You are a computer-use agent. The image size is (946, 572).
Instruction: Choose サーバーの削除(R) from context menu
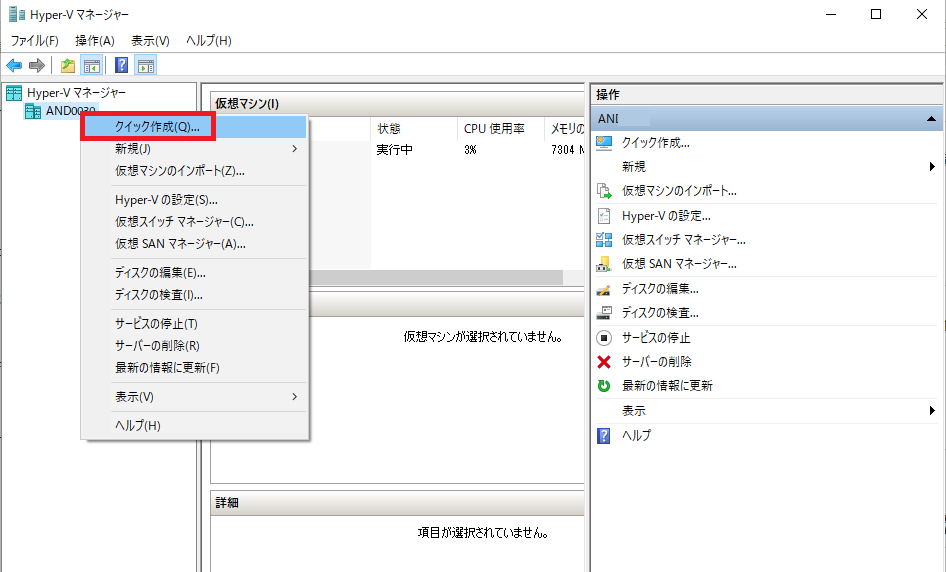coord(195,346)
